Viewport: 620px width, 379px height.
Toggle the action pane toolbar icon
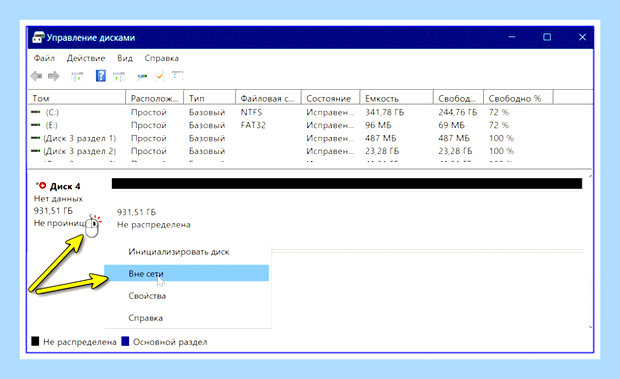click(119, 76)
